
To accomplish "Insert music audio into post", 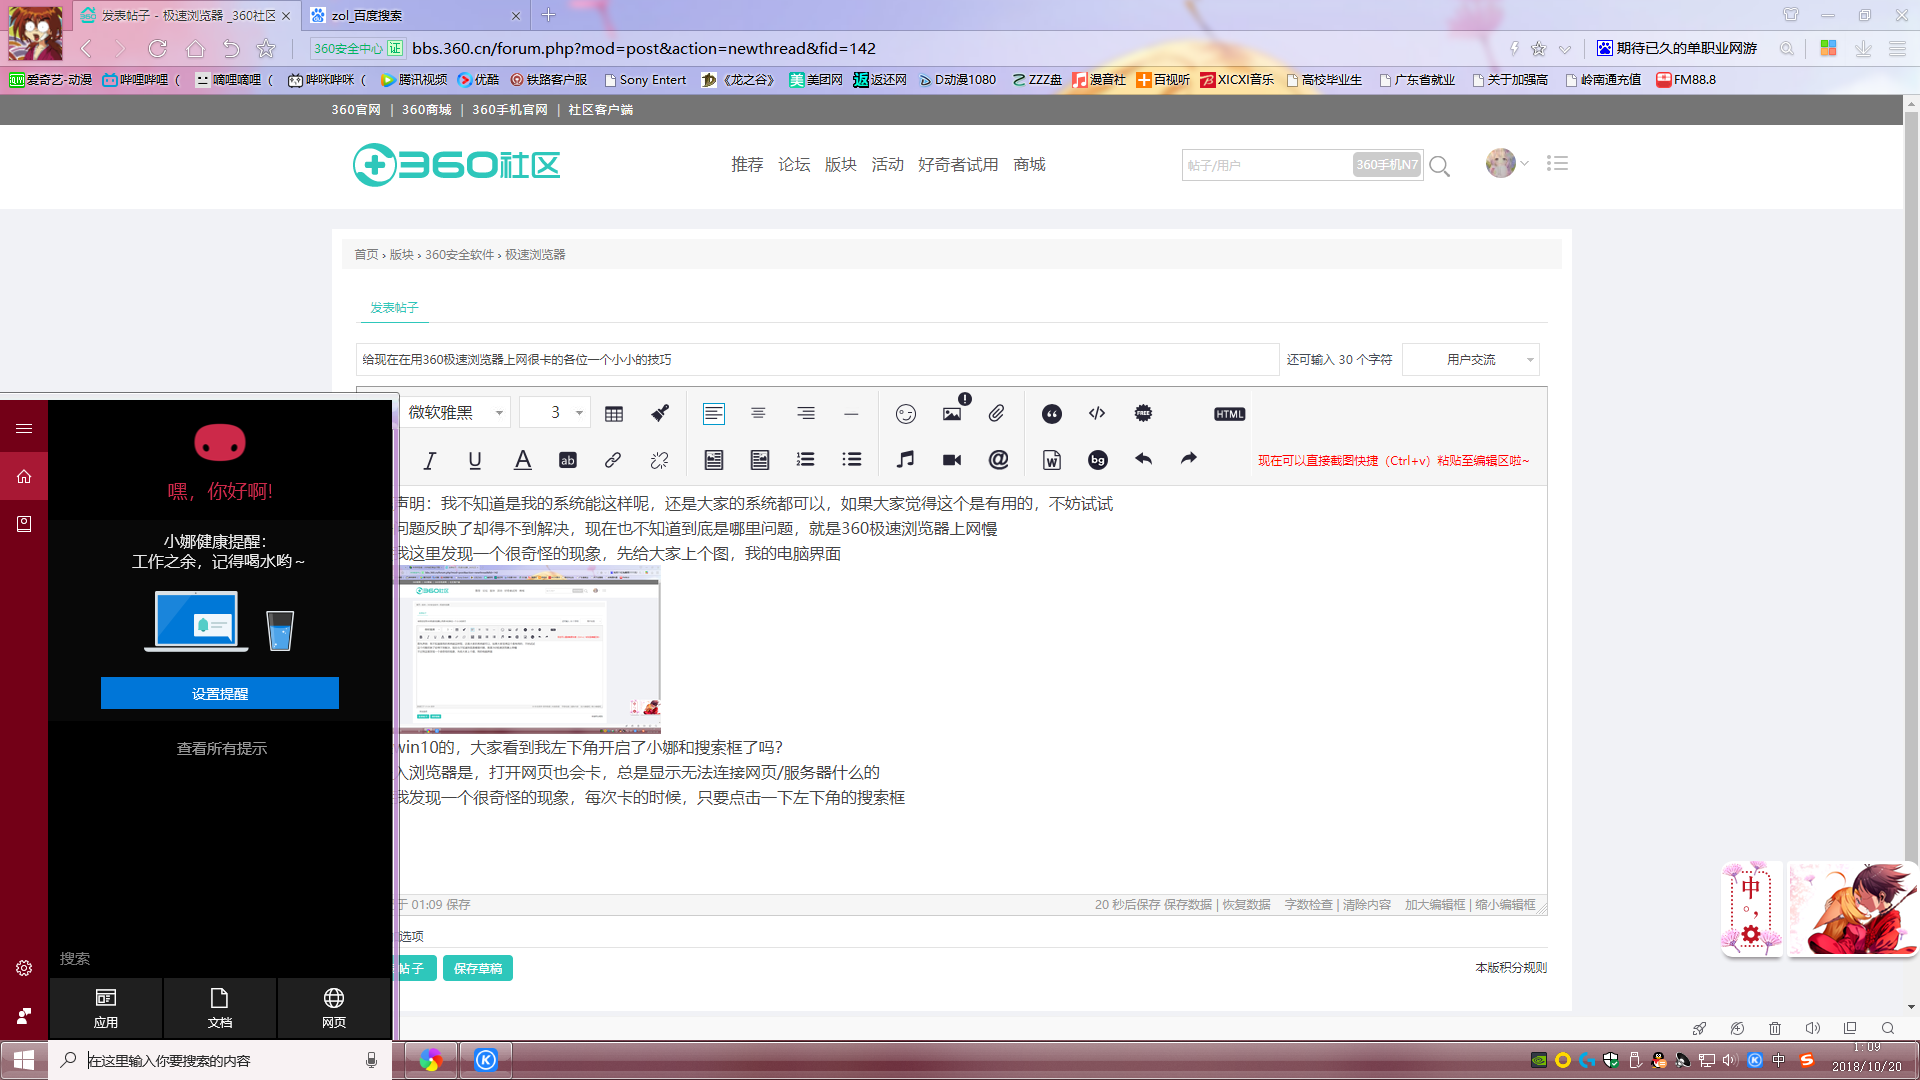I will coord(905,460).
